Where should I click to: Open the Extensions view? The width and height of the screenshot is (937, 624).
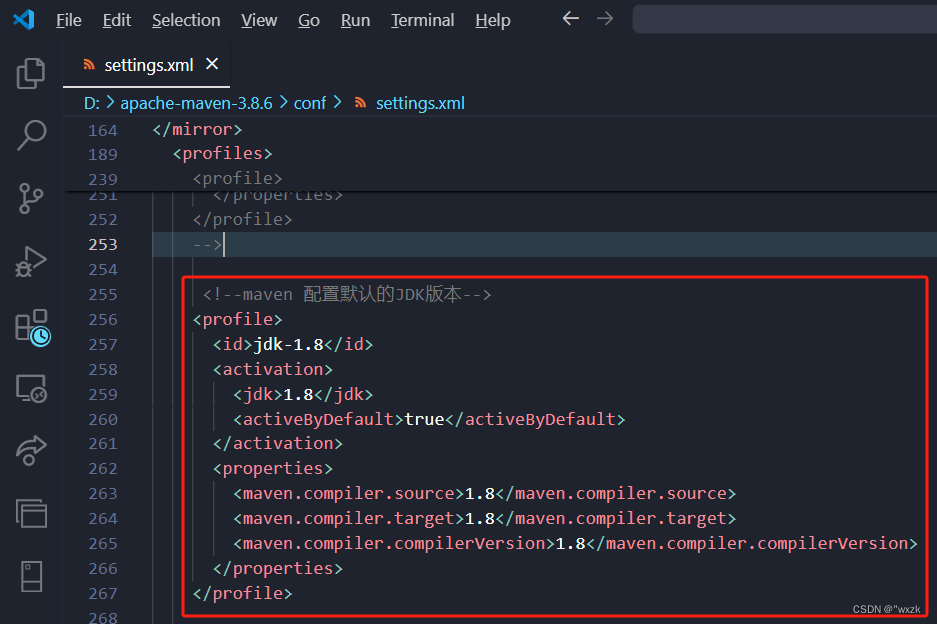[x=32, y=327]
